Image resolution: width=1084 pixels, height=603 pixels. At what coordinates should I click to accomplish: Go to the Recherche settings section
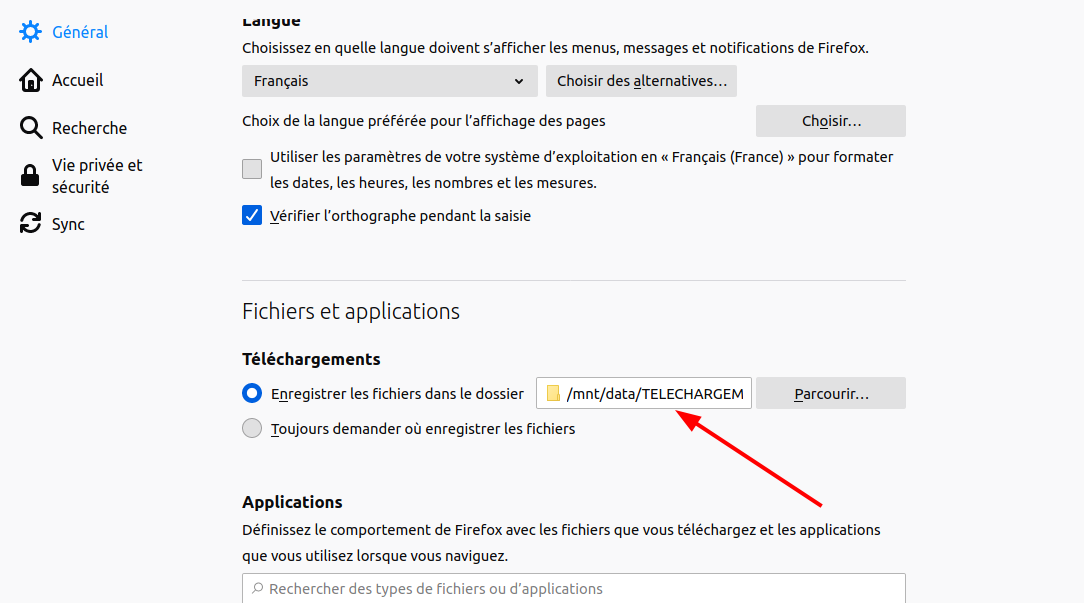tap(89, 128)
